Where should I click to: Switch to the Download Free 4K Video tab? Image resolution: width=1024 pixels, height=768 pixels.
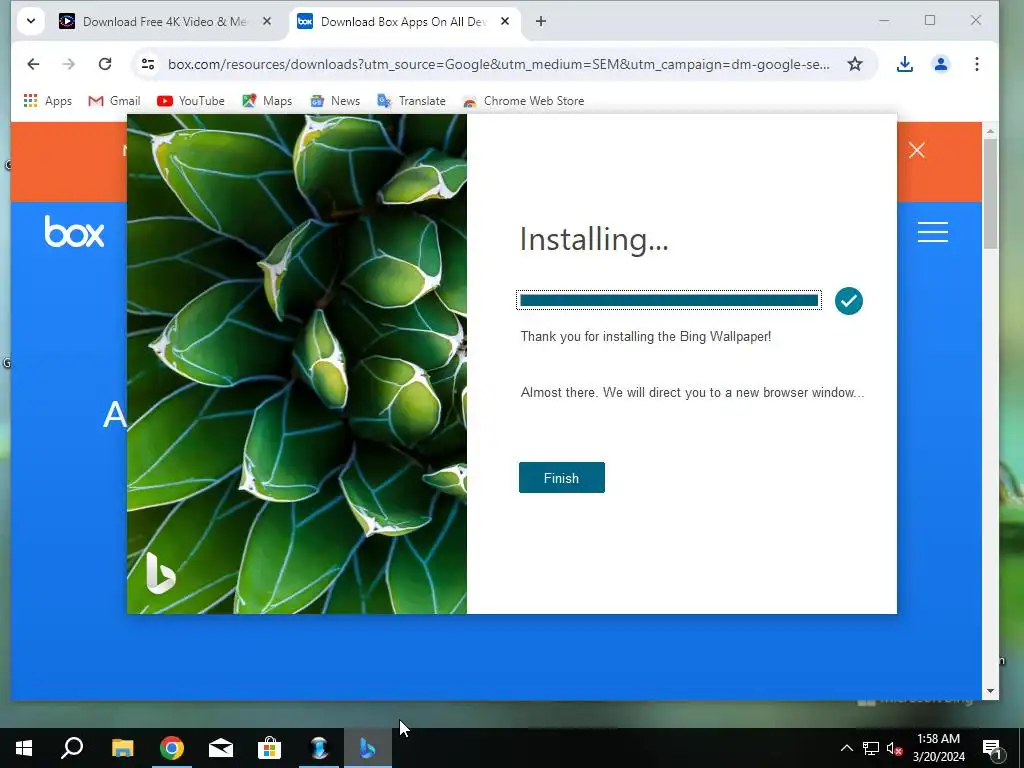pyautogui.click(x=165, y=22)
